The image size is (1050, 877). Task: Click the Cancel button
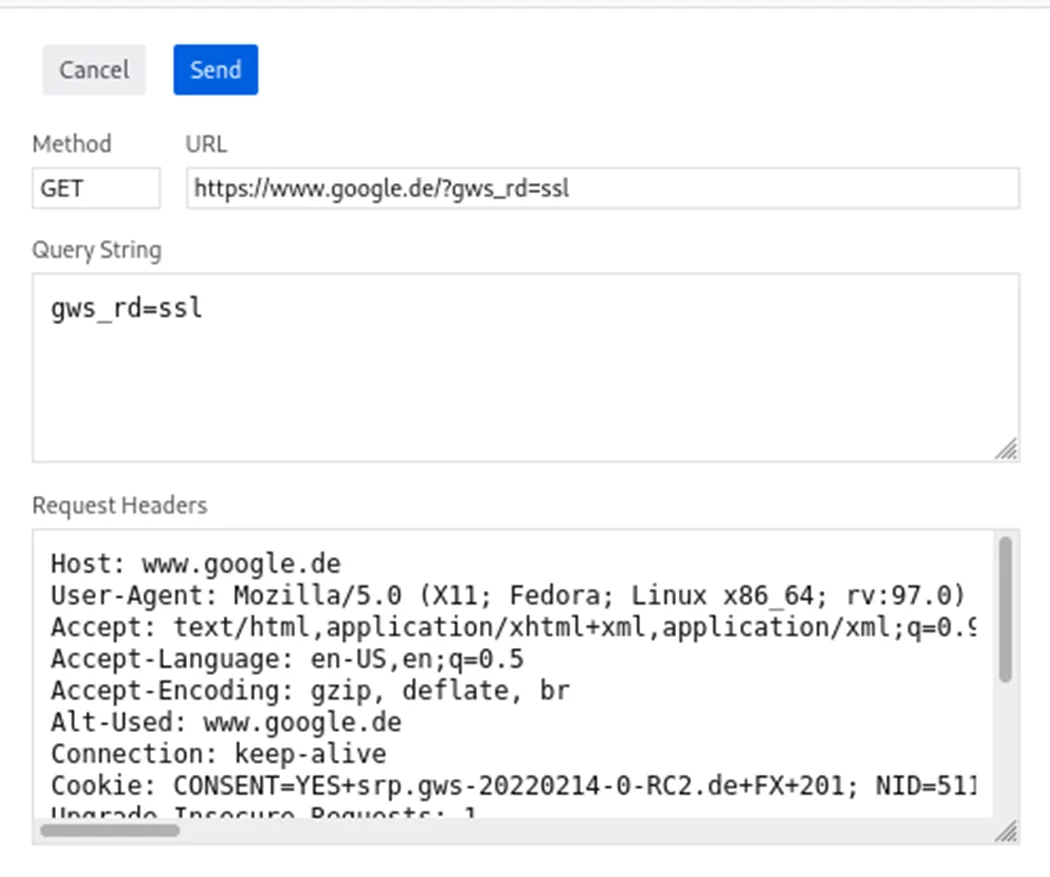pyautogui.click(x=94, y=70)
